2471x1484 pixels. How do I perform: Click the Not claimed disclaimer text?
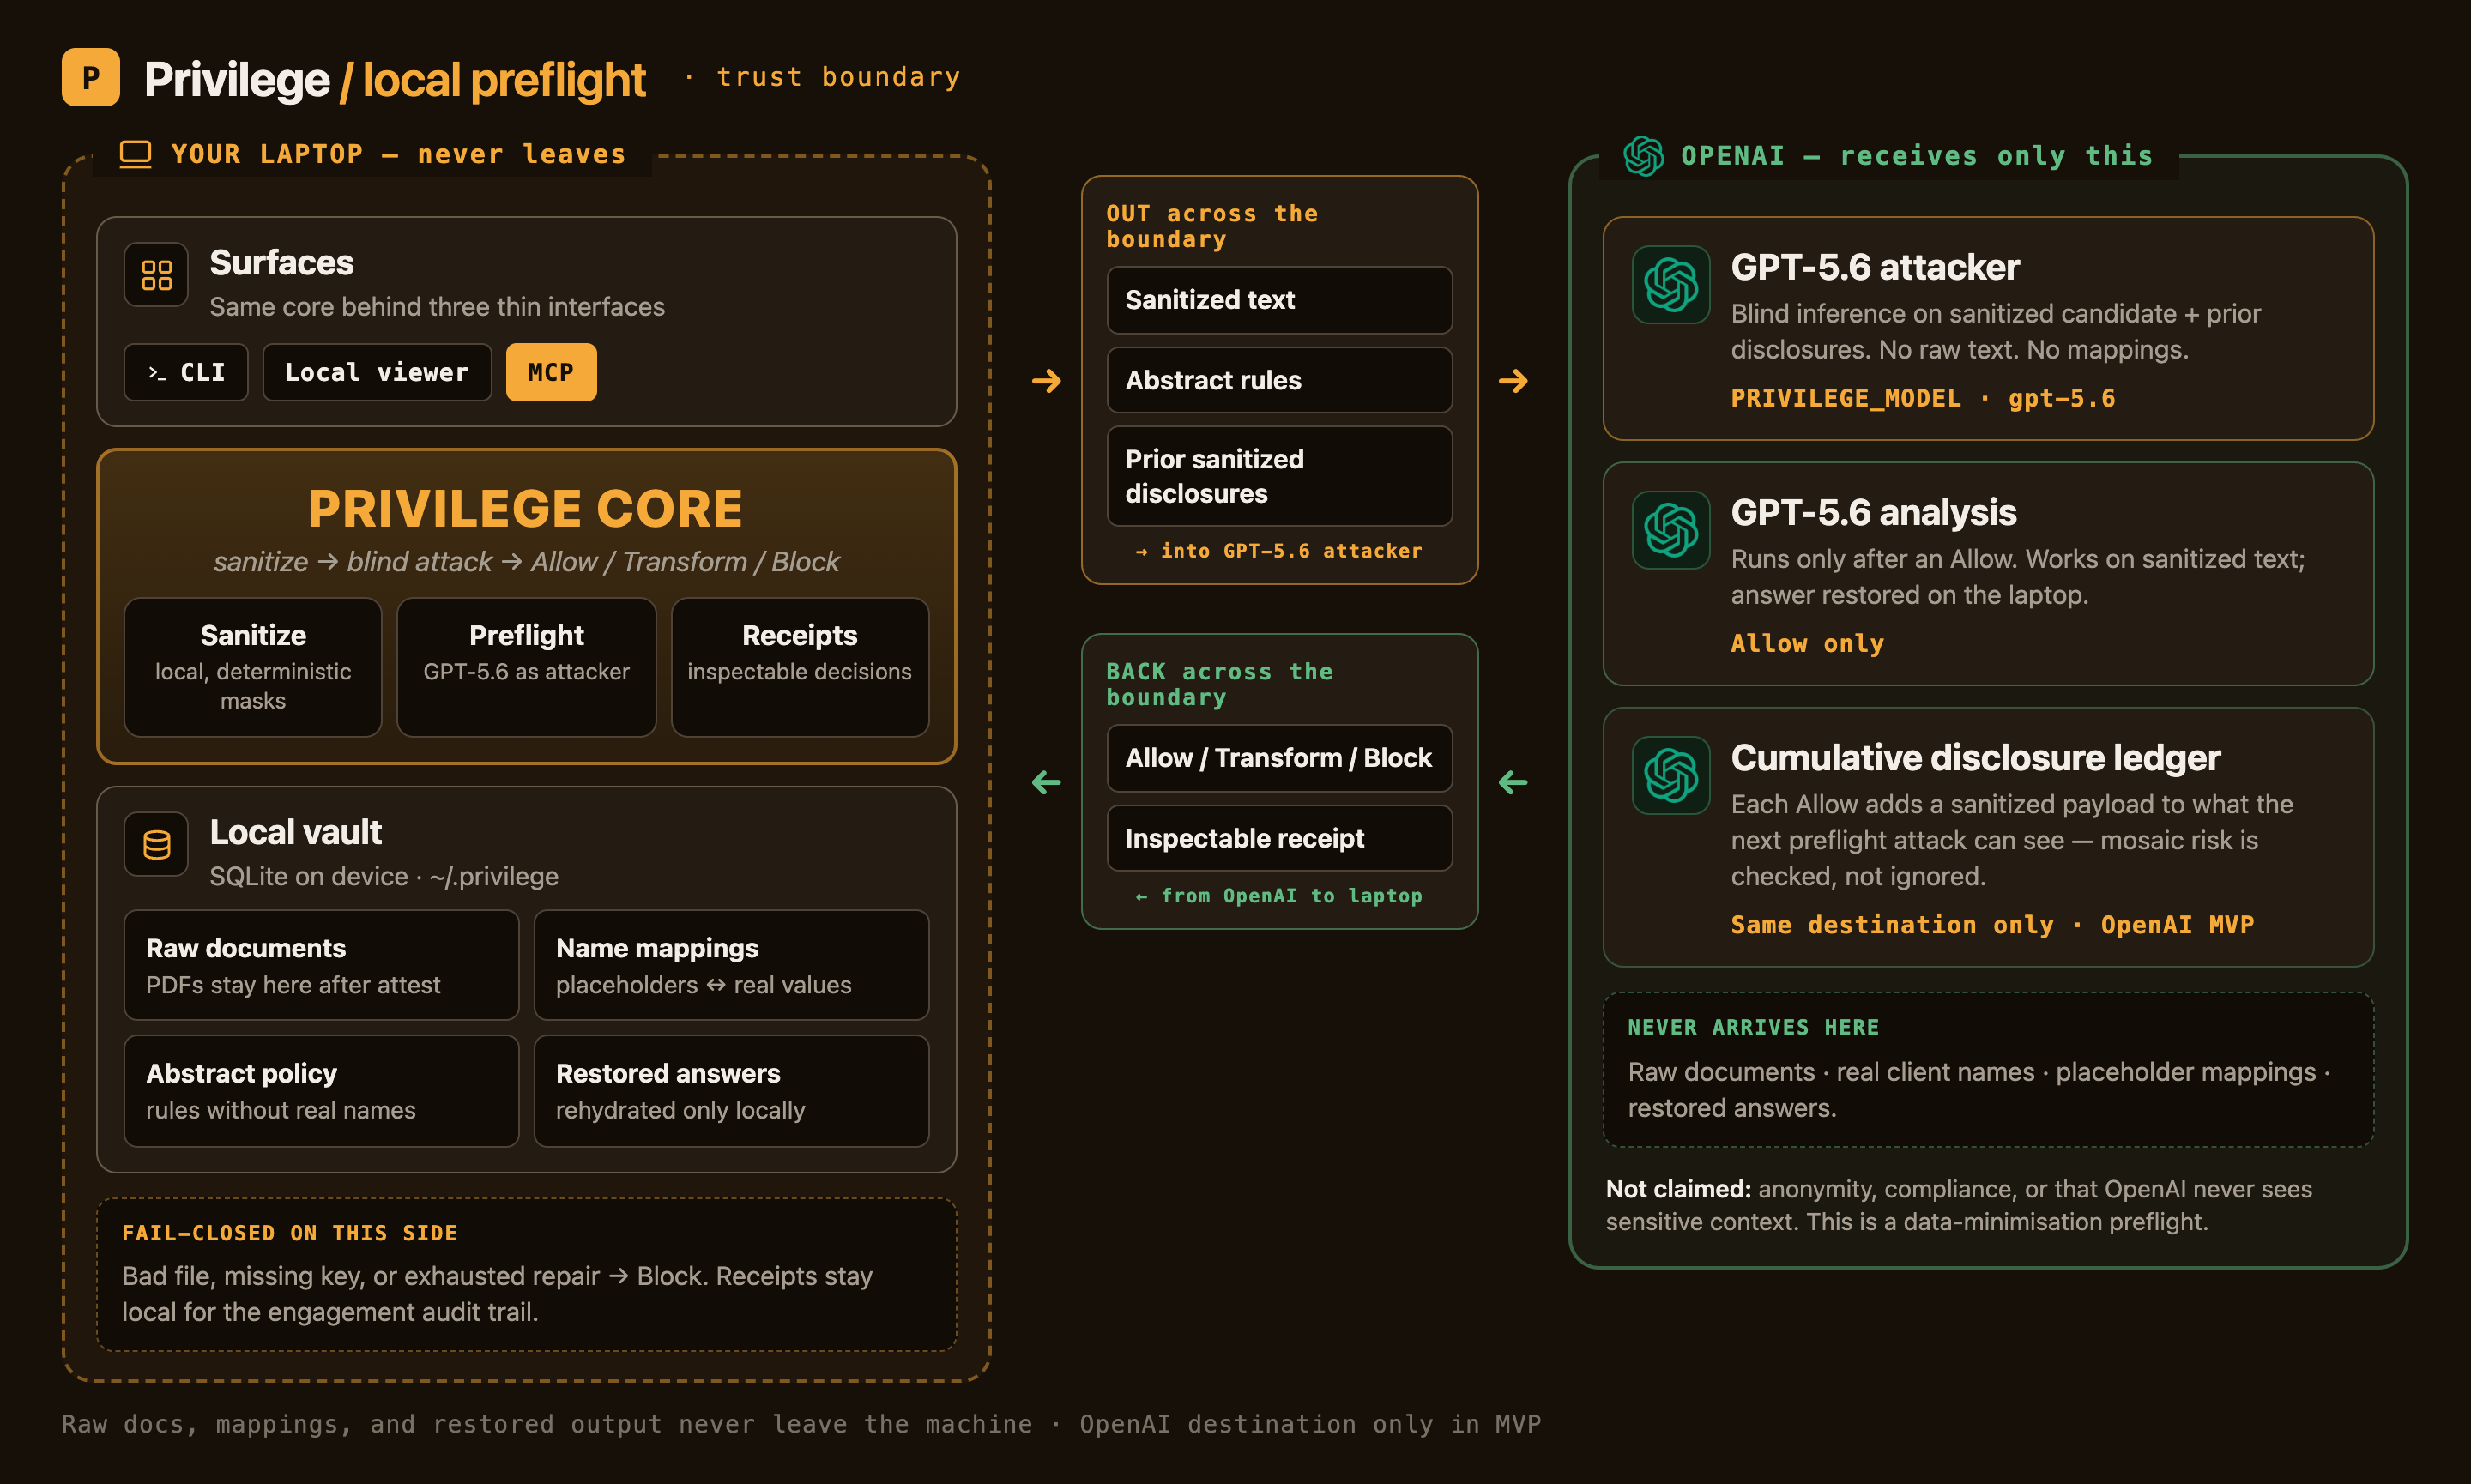pyautogui.click(x=1959, y=1205)
